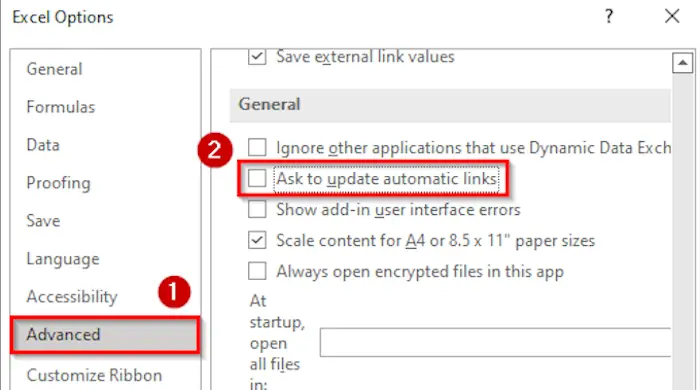700x390 pixels.
Task: Select the Formulas category
Action: coord(61,107)
